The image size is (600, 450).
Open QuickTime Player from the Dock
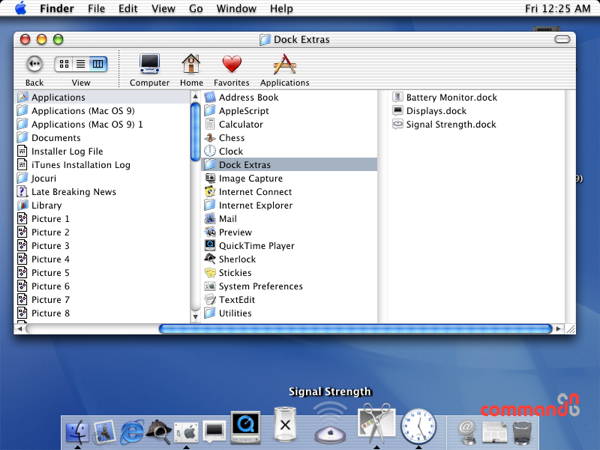click(245, 427)
